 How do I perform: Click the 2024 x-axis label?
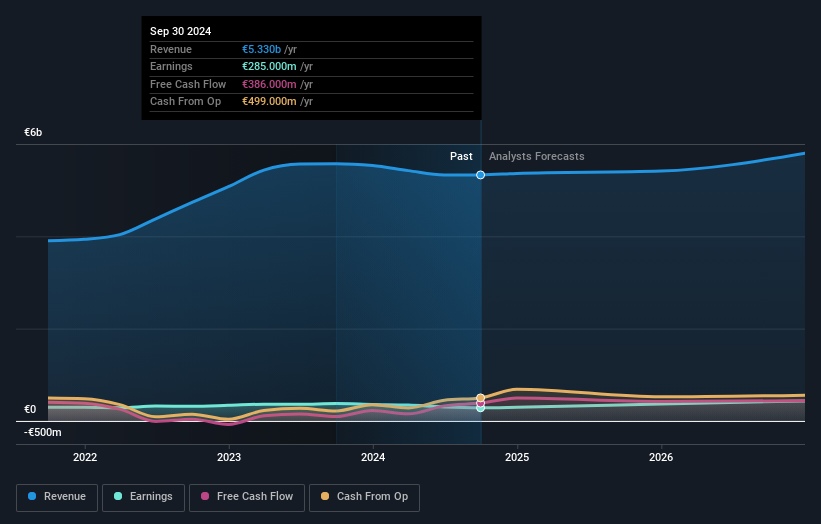point(373,458)
